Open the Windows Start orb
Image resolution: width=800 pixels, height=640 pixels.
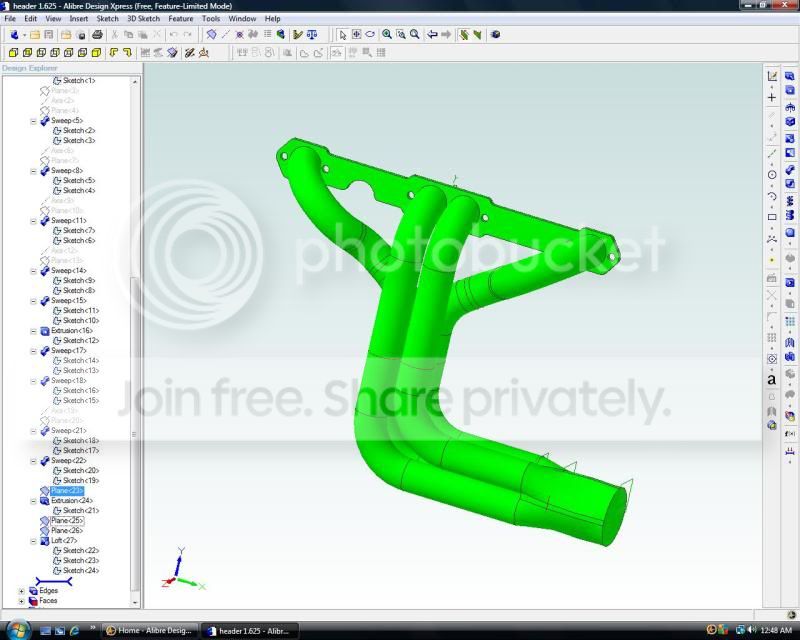pyautogui.click(x=17, y=629)
